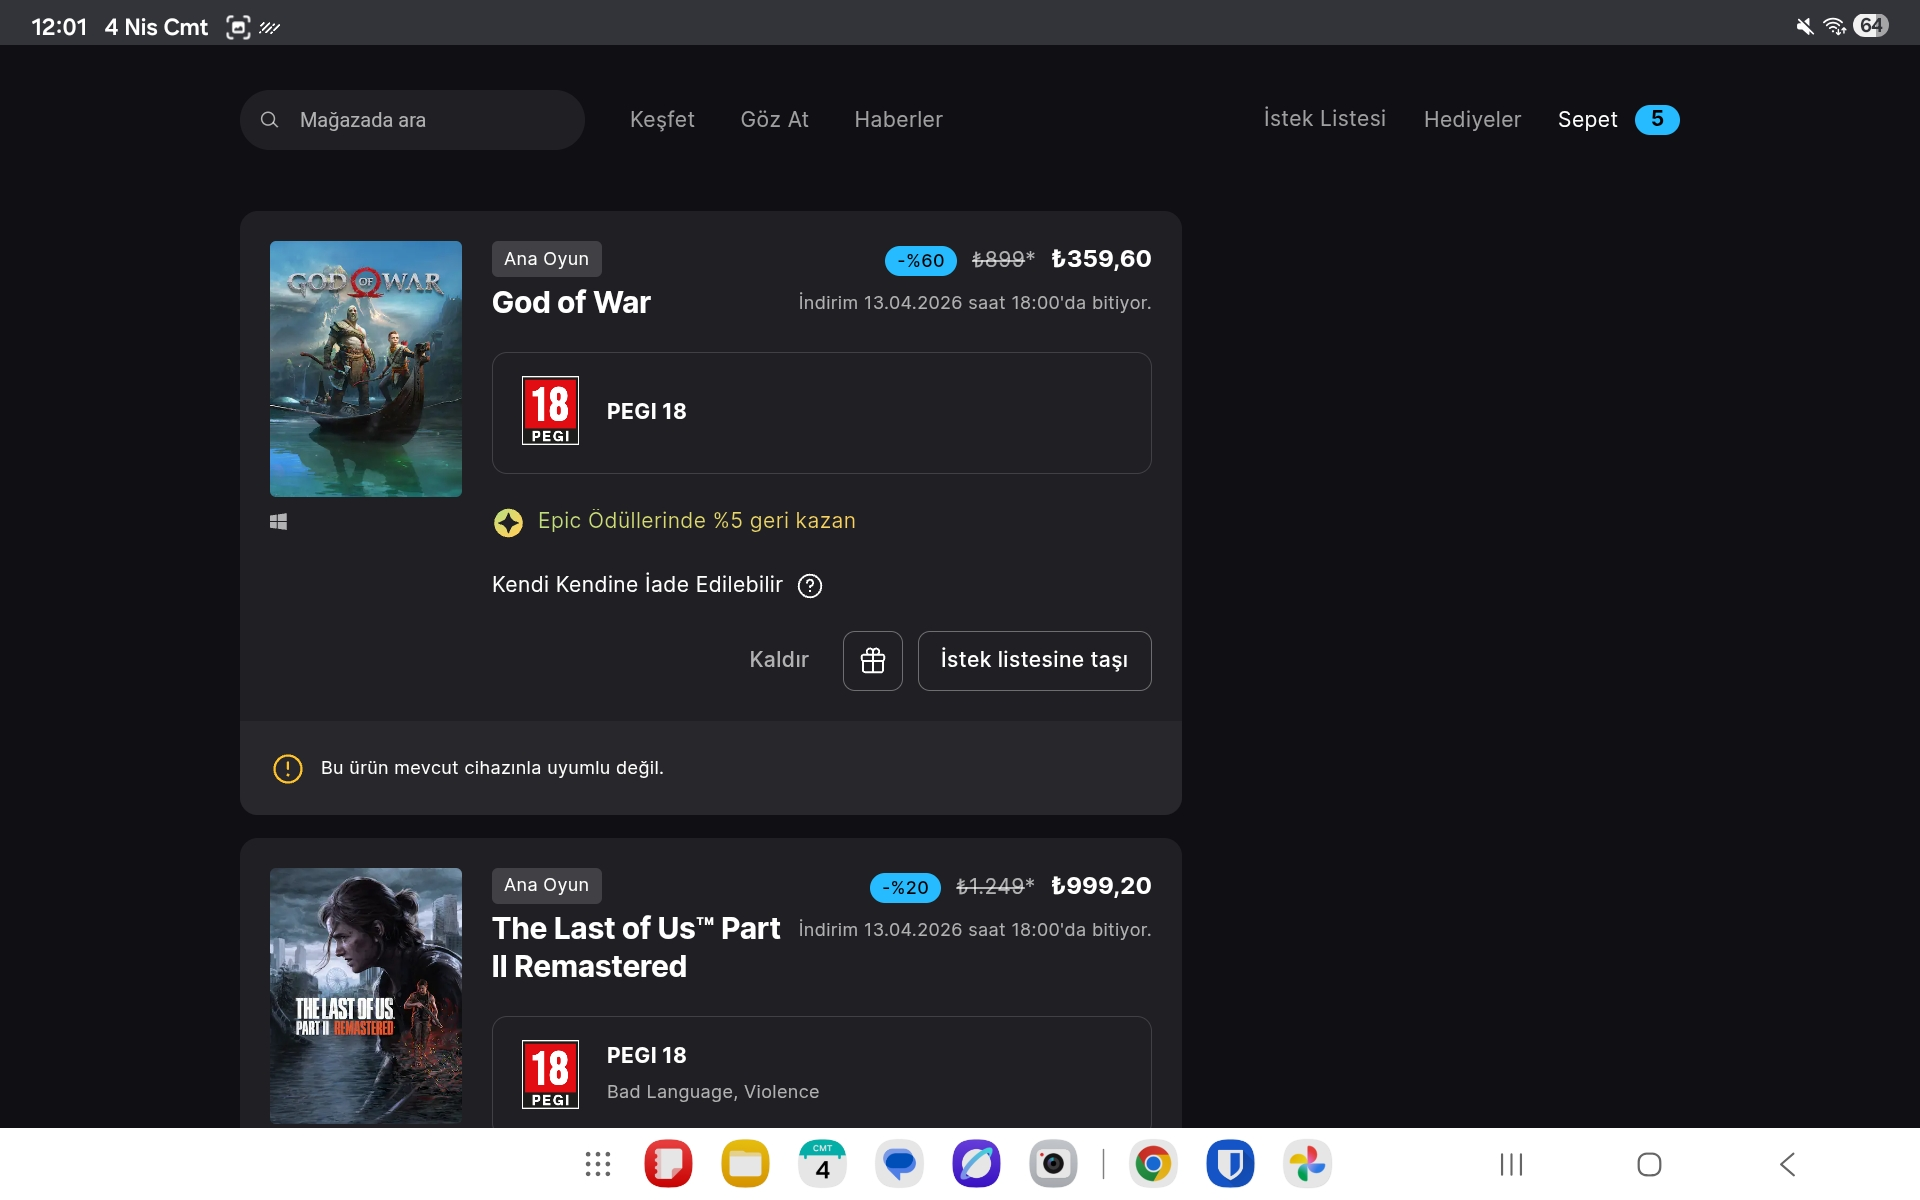The width and height of the screenshot is (1920, 1200).
Task: Select the ₺359,60 discounted price
Action: click(1101, 259)
